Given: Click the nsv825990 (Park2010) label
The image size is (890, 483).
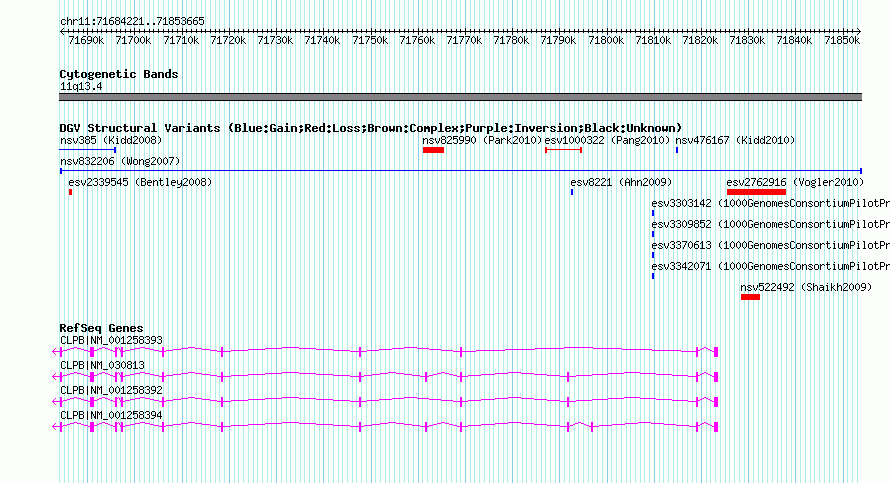Looking at the screenshot, I should pos(482,140).
